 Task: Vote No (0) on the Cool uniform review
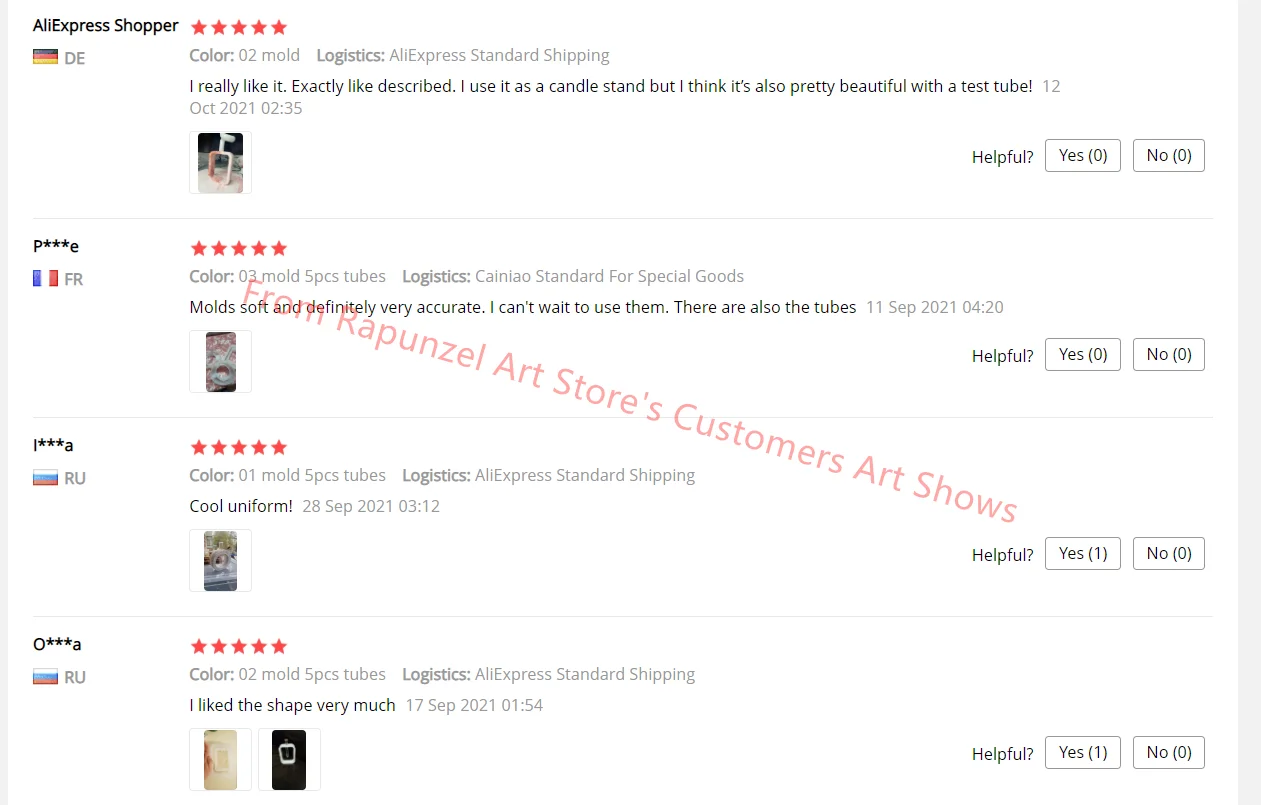[1169, 553]
